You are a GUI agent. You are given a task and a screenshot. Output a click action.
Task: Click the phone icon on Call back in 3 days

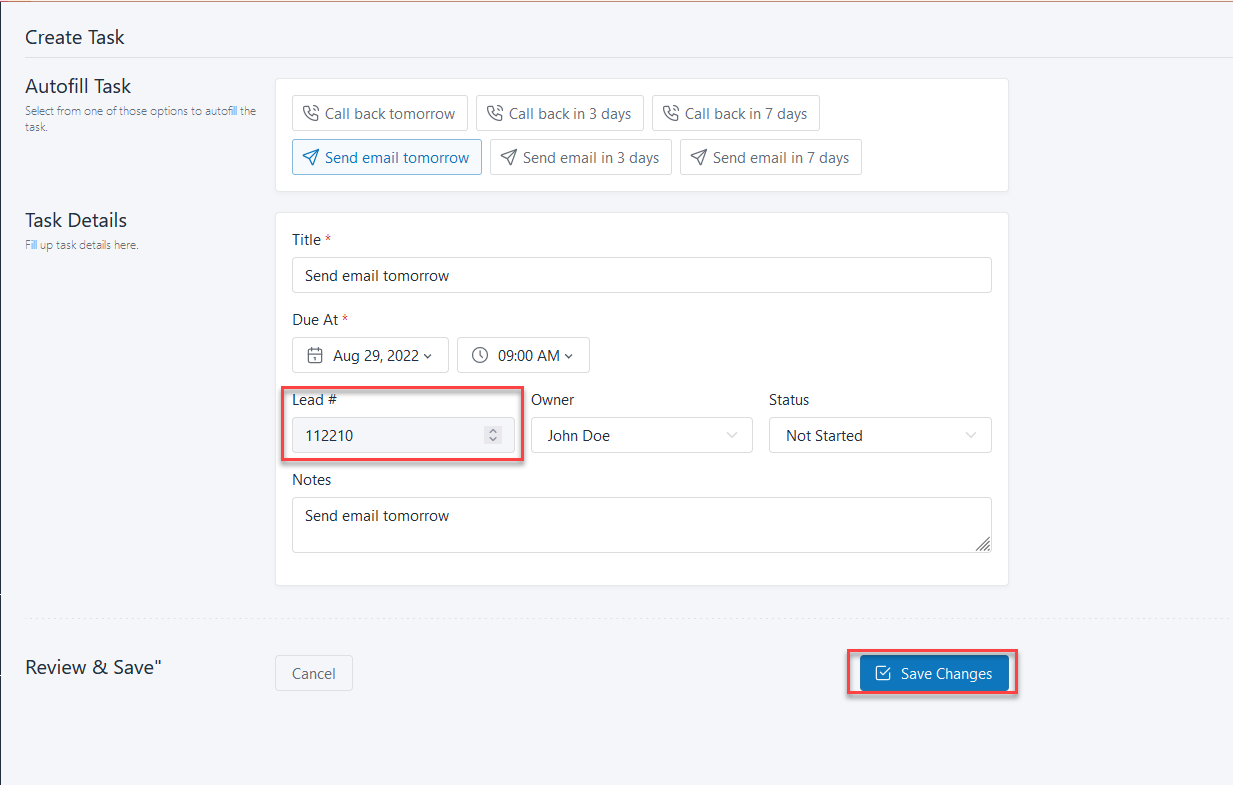(495, 113)
